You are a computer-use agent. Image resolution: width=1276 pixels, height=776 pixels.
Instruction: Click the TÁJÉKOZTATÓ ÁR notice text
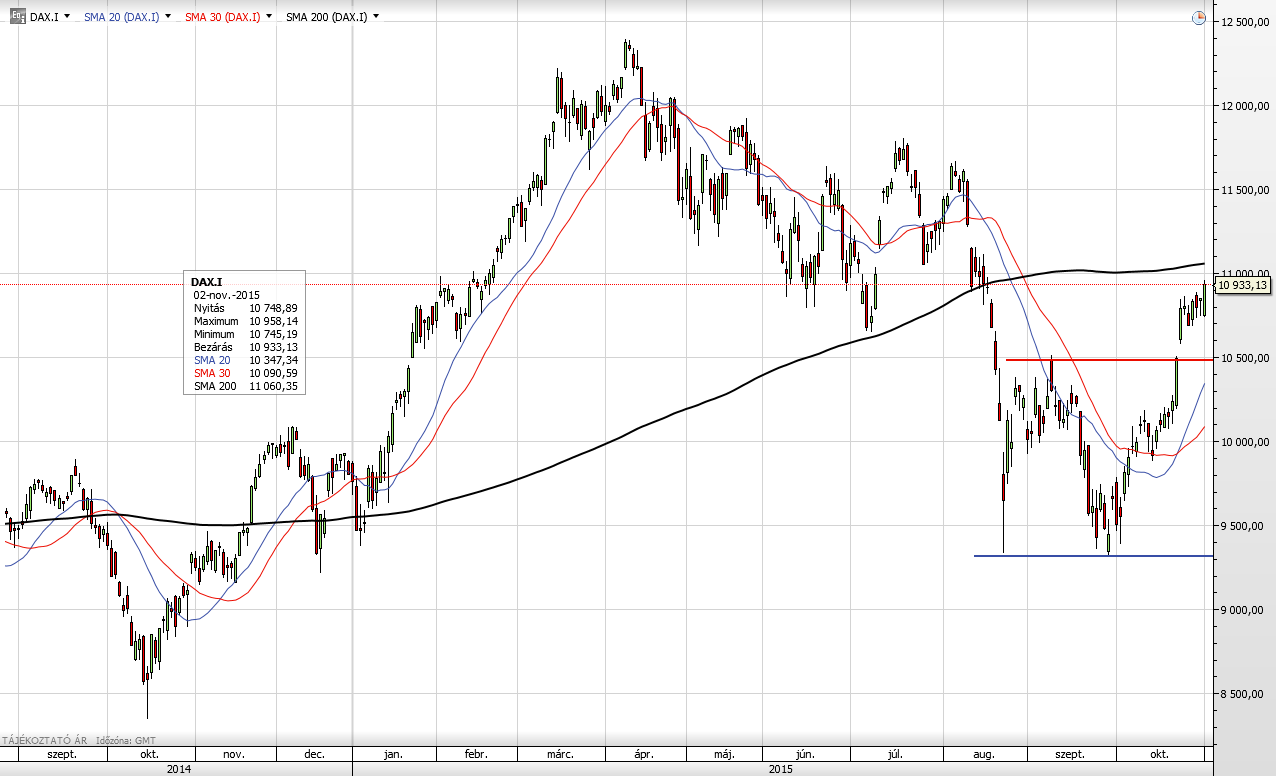coord(43,740)
